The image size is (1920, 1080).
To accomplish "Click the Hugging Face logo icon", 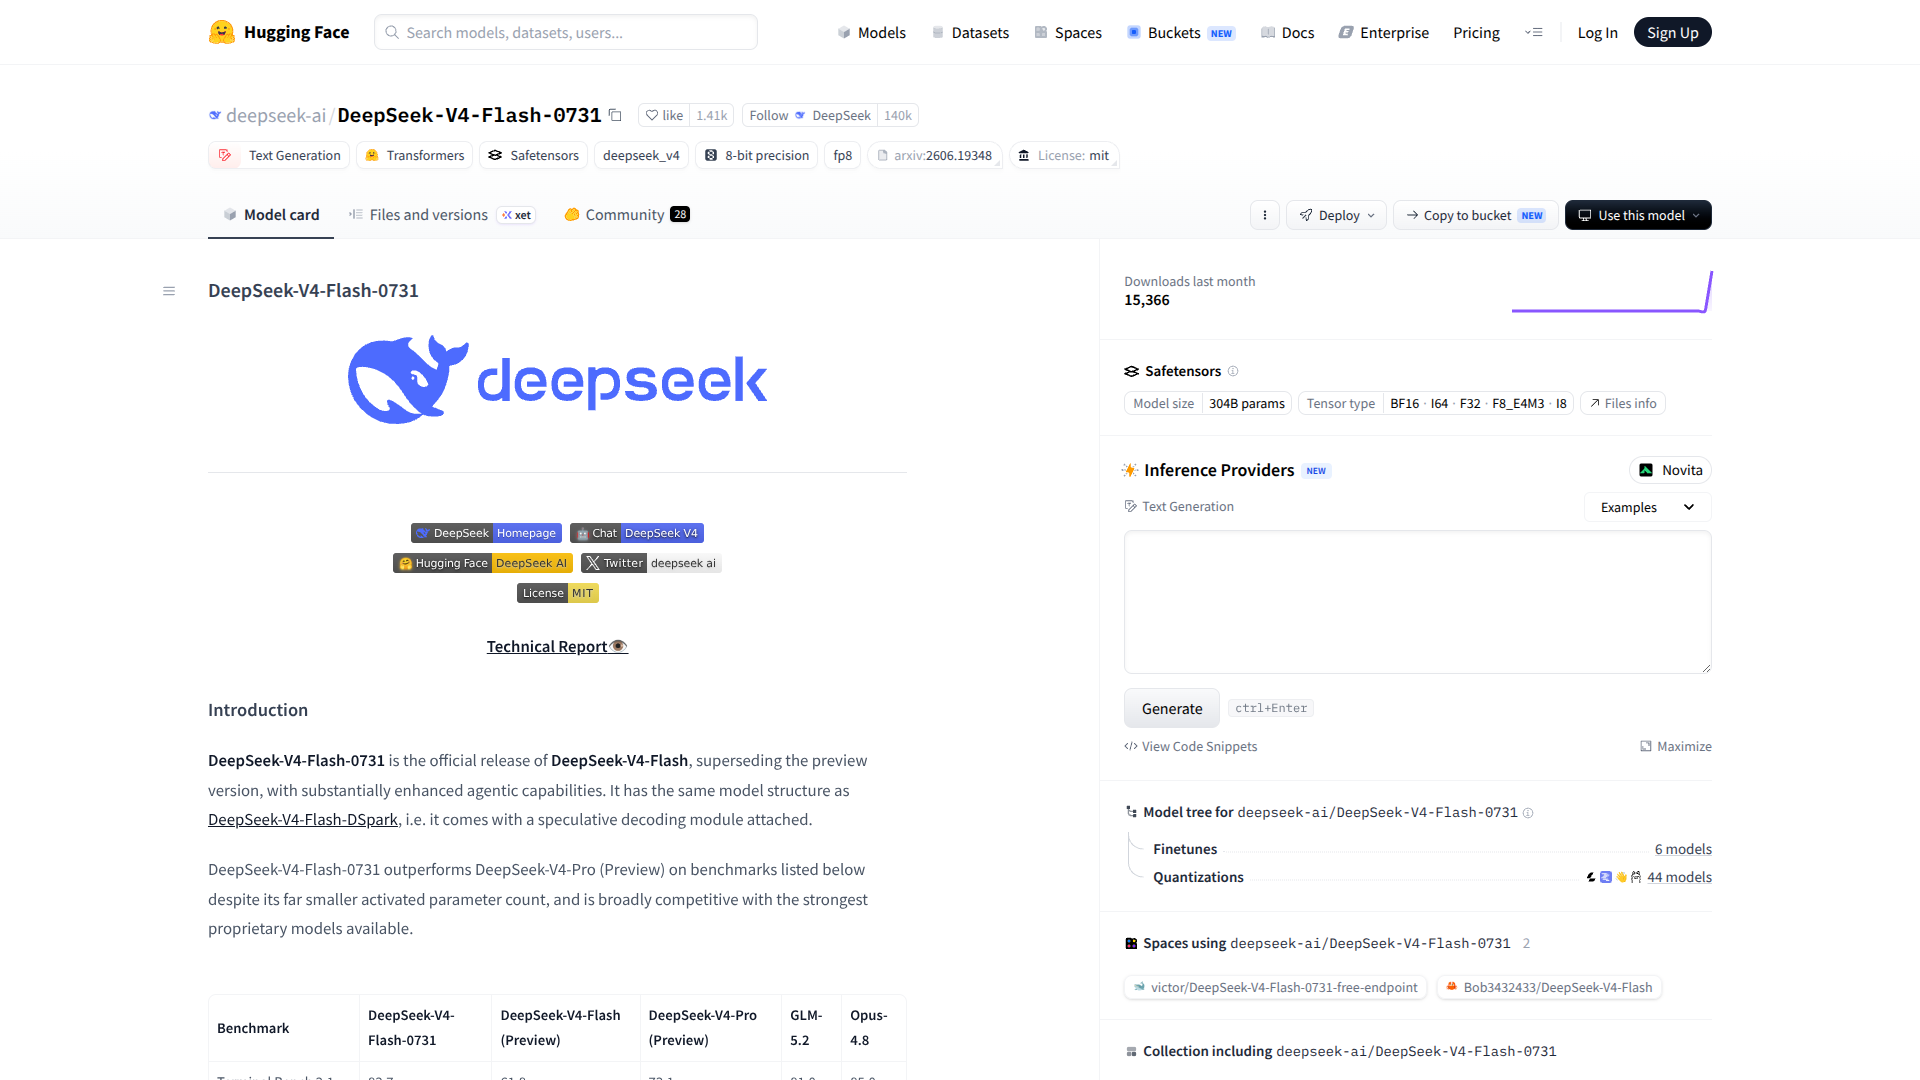I will pyautogui.click(x=221, y=32).
